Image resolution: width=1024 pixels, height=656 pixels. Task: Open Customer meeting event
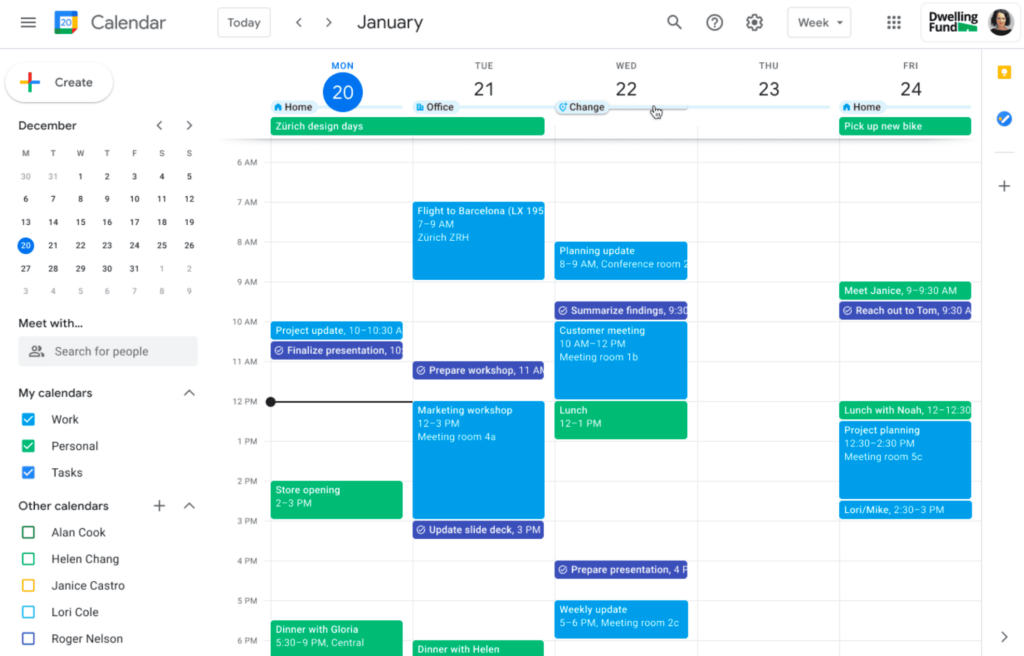point(620,360)
